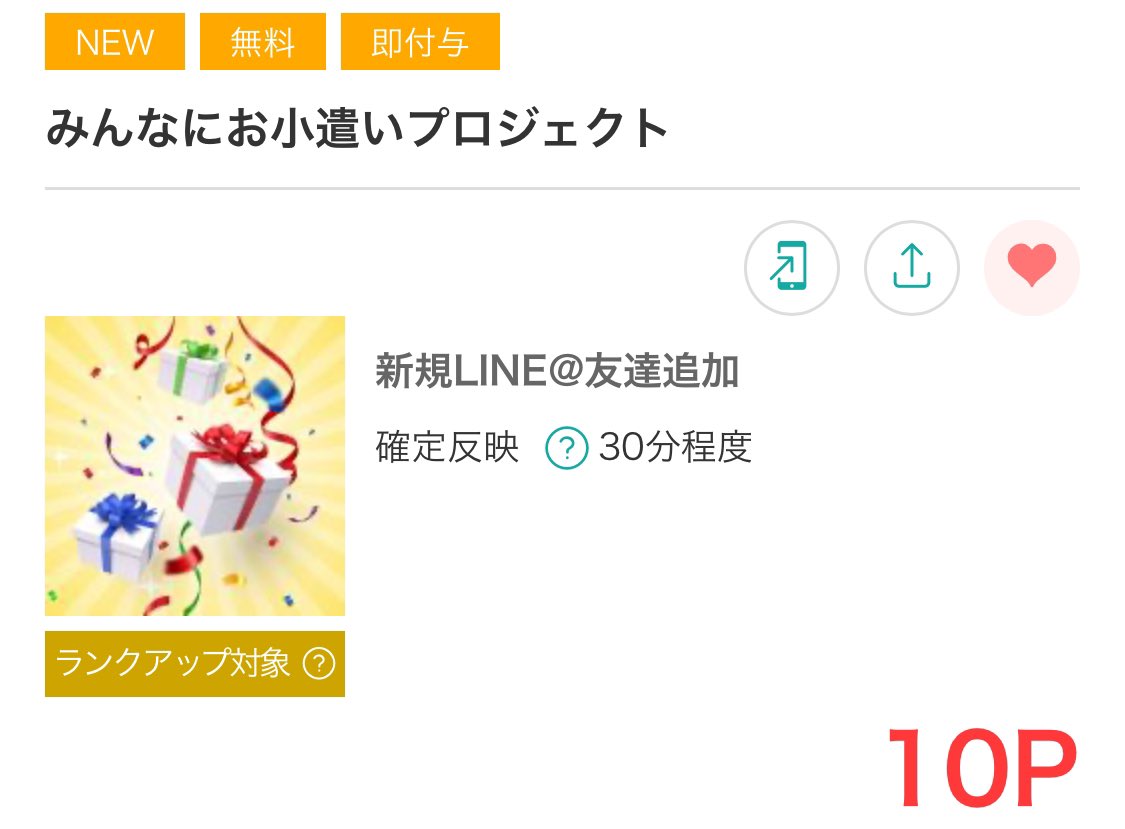Click the 30分程度 time text
This screenshot has width=1125, height=829.
pos(675,447)
